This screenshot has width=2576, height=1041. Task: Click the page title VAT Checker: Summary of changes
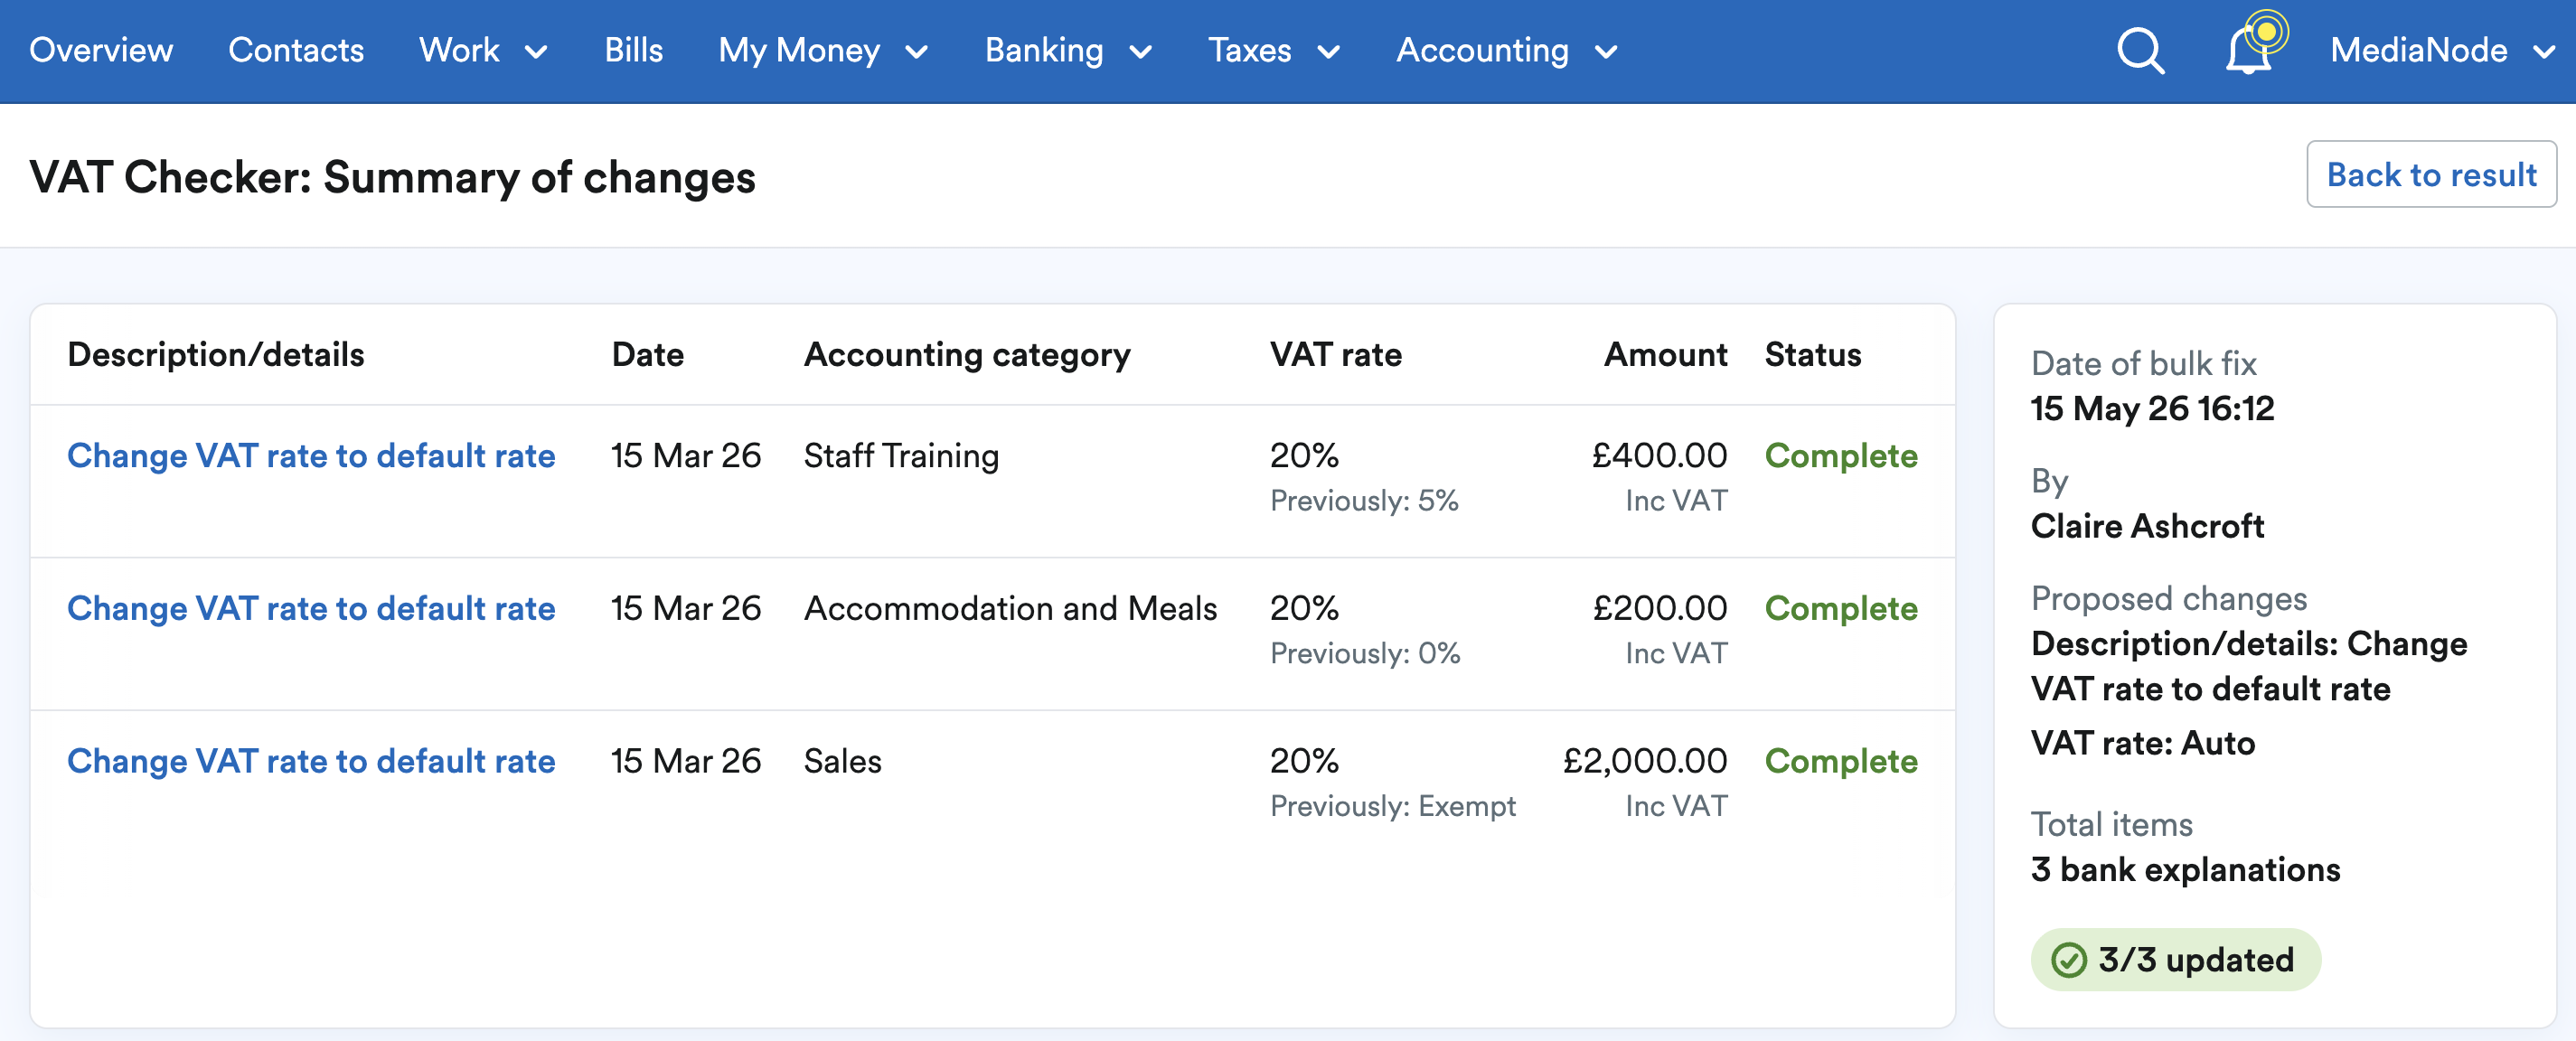coord(392,178)
